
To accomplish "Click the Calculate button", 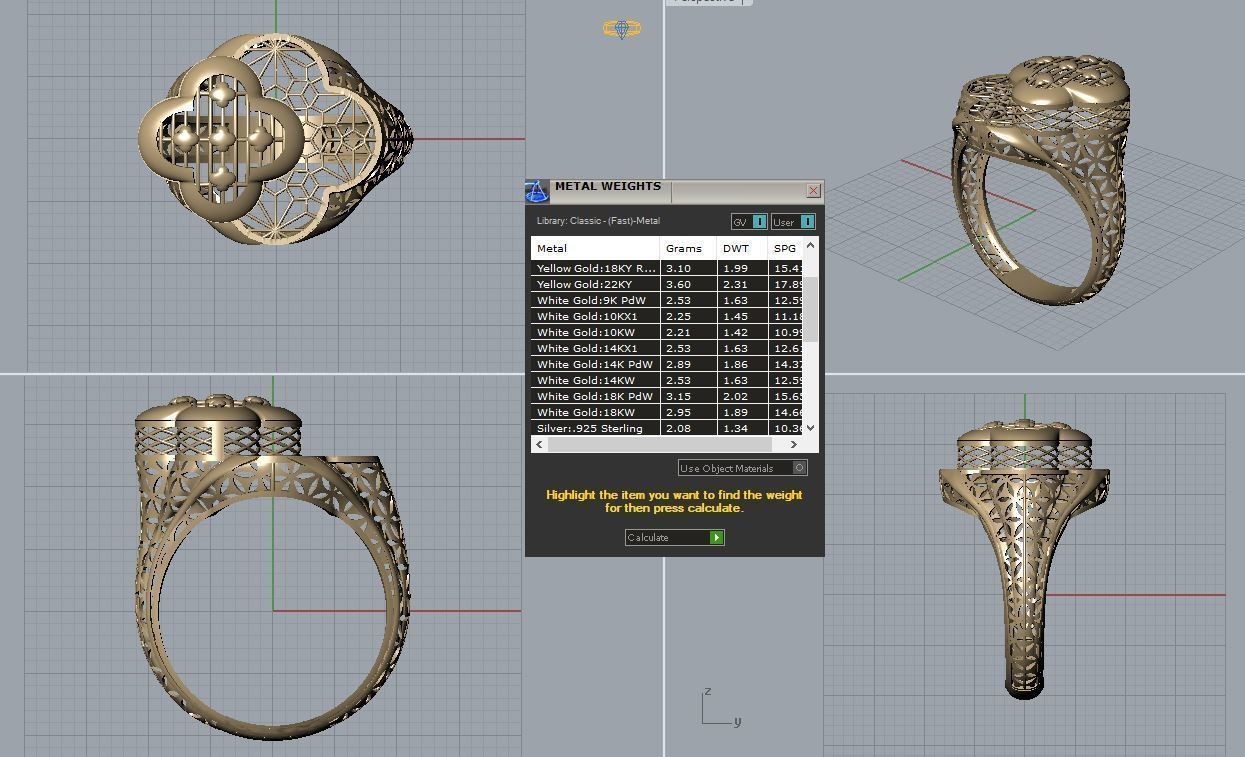I will coord(674,537).
